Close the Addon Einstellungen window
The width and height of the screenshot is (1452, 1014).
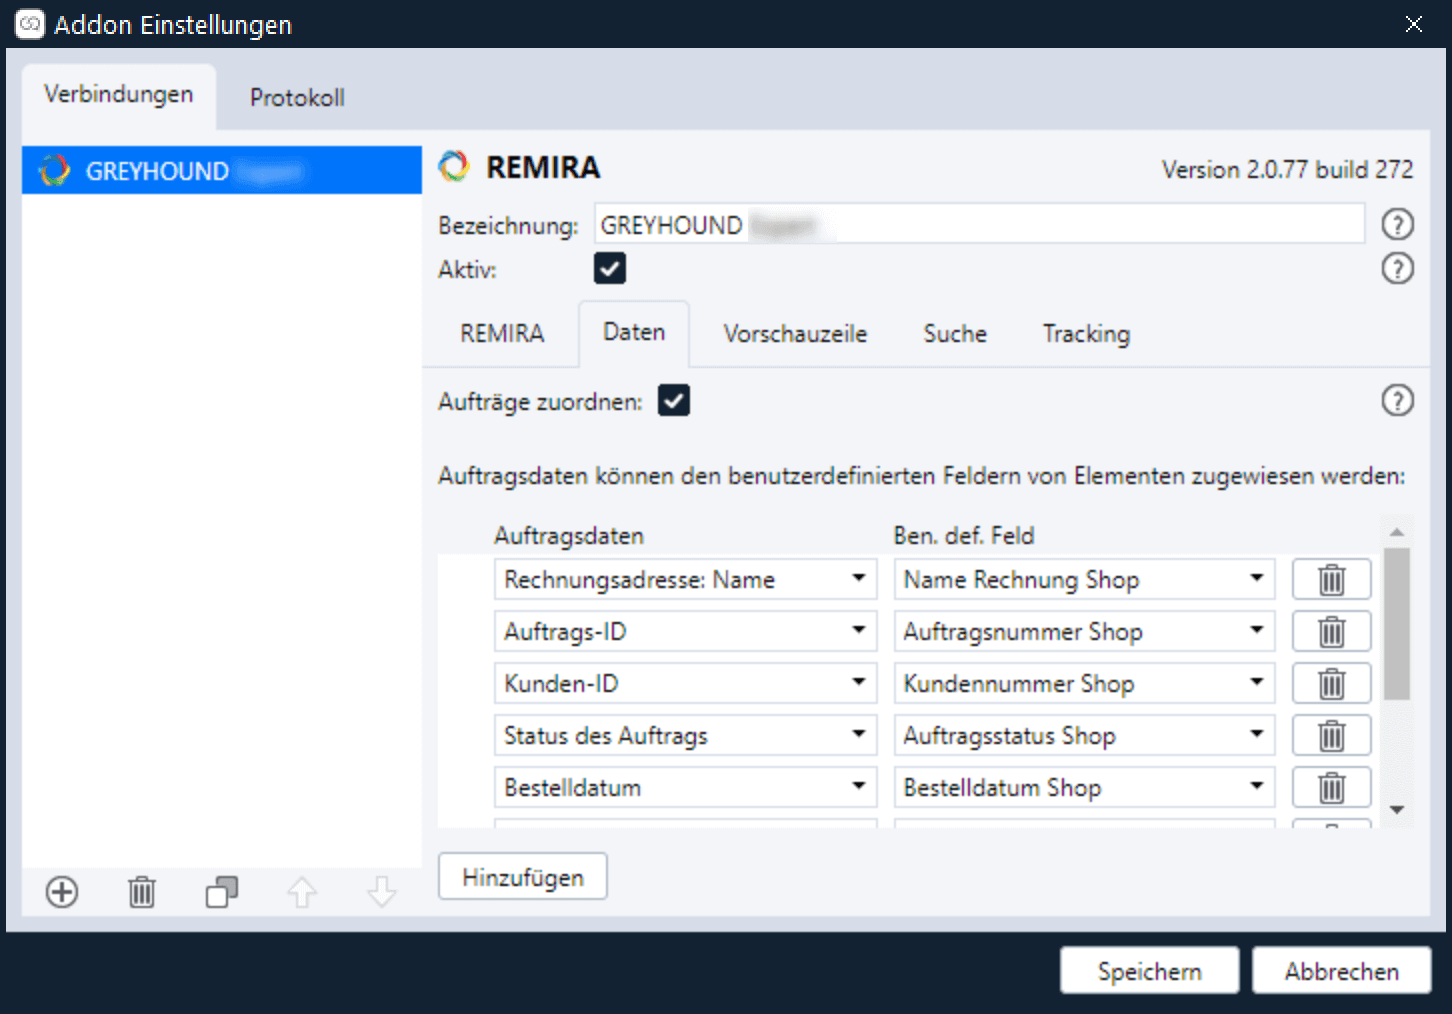pos(1413,24)
